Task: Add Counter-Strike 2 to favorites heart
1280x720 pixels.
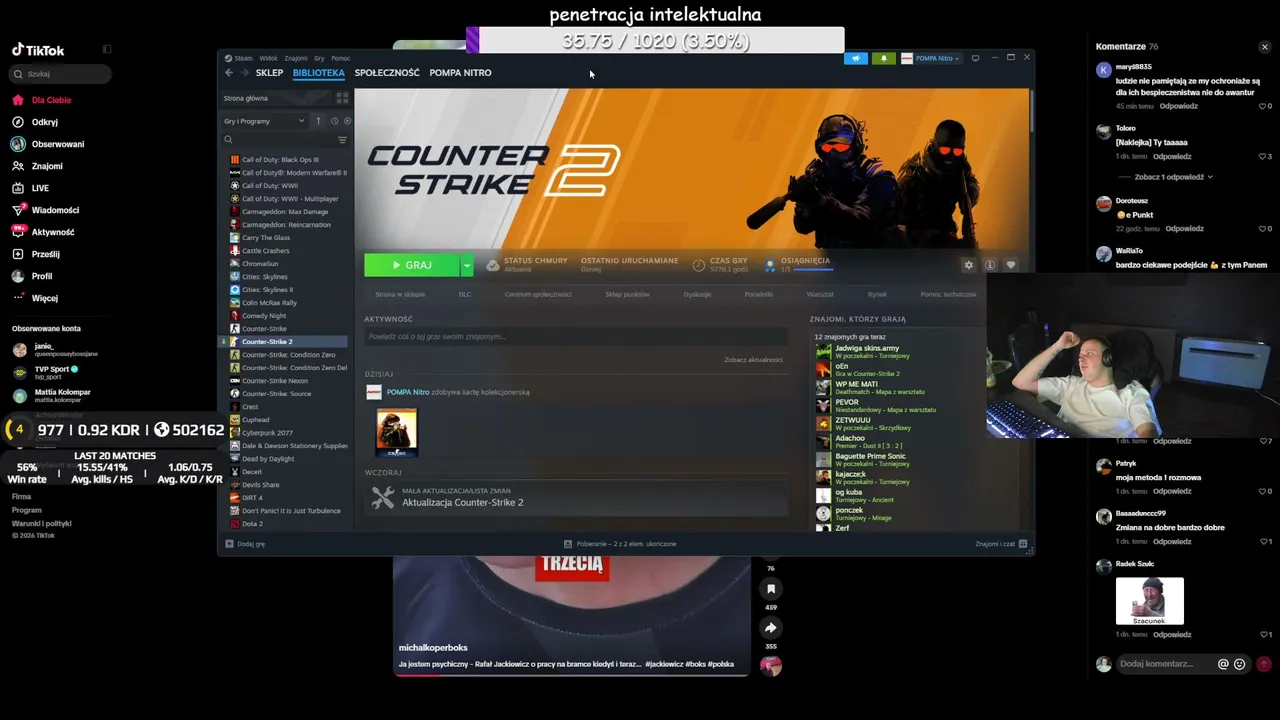Action: tap(1011, 265)
